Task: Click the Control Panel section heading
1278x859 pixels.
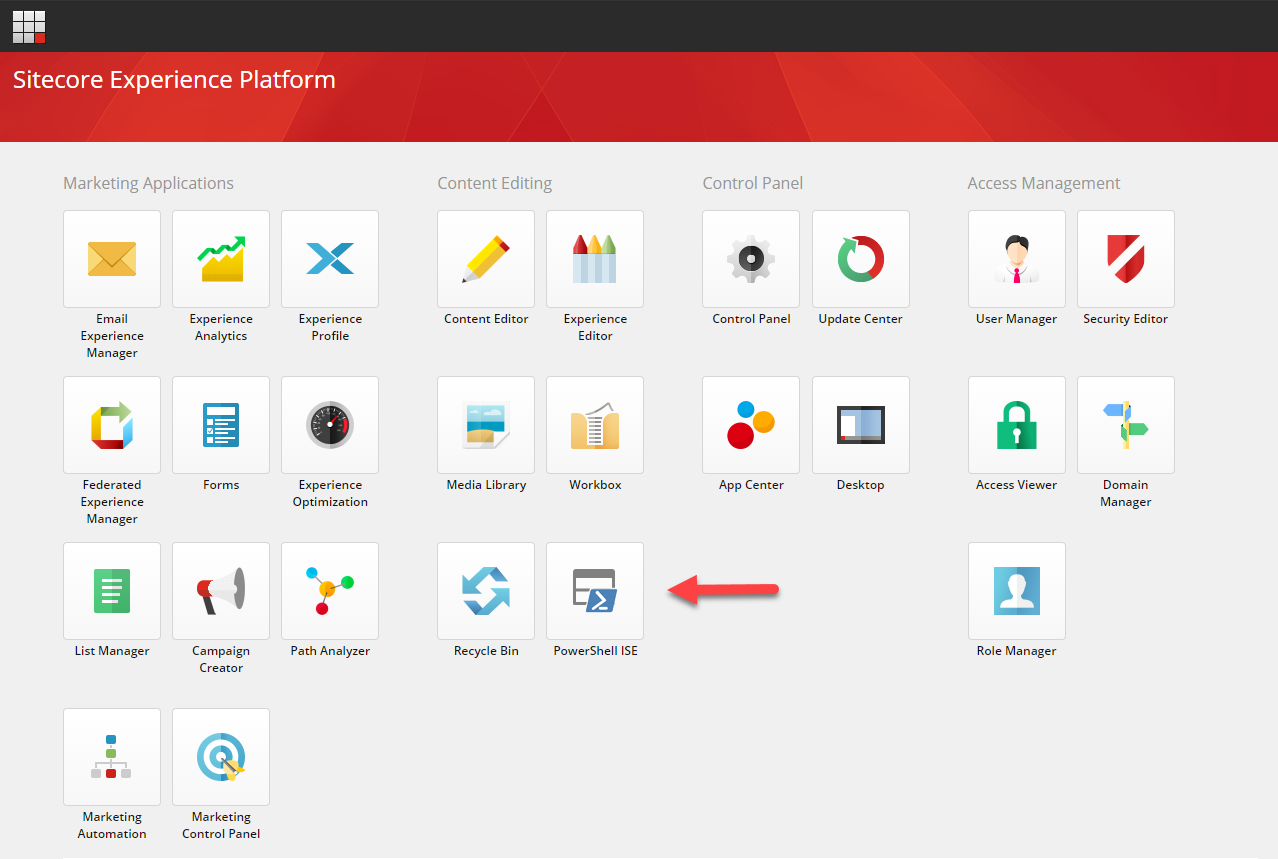Action: click(752, 183)
